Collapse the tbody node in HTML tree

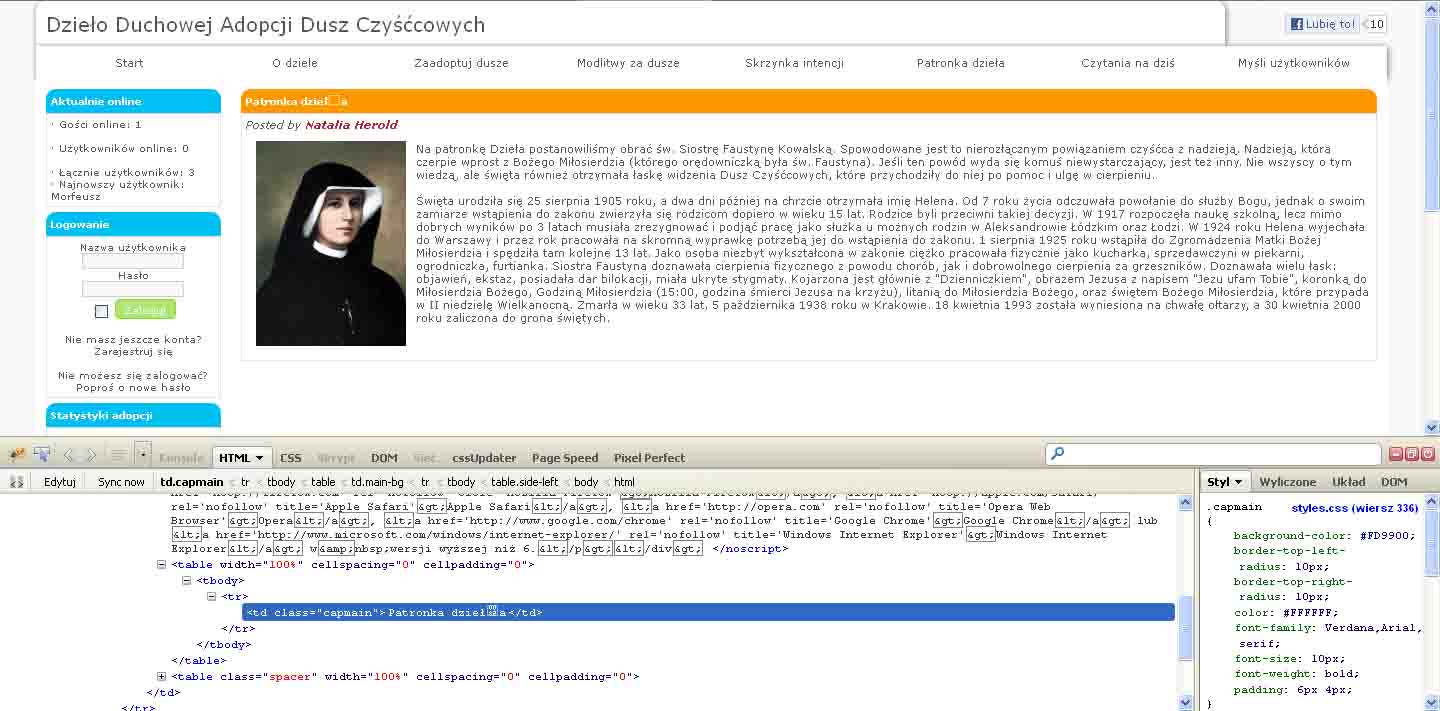click(x=186, y=581)
